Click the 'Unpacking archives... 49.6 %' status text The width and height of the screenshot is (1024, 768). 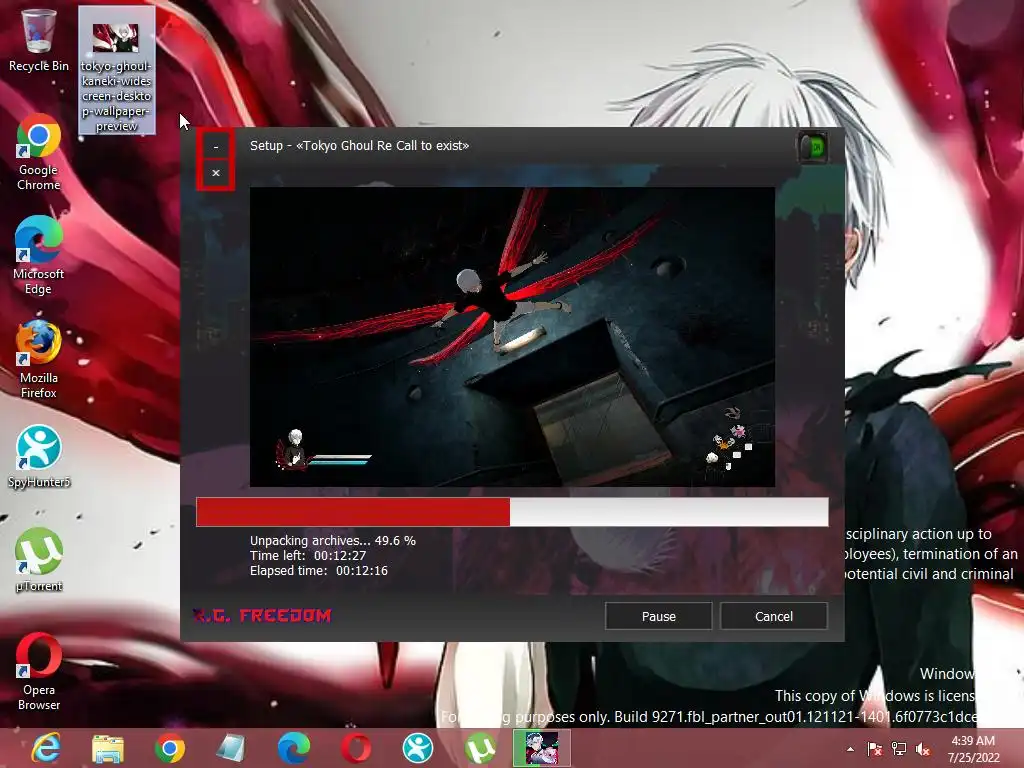(x=332, y=541)
